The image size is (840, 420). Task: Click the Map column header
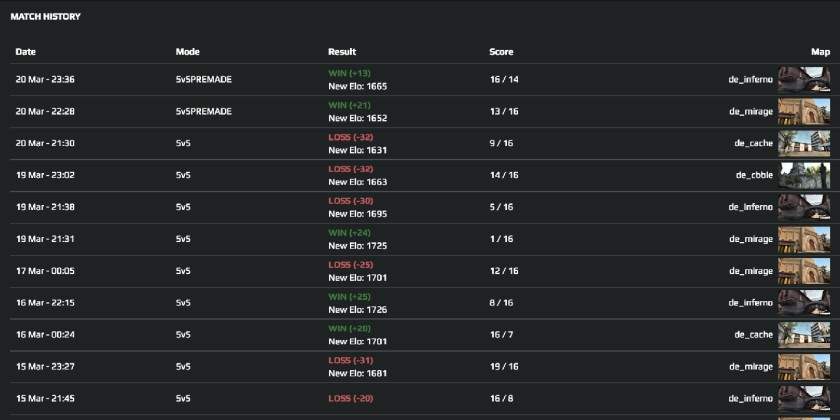(x=820, y=51)
